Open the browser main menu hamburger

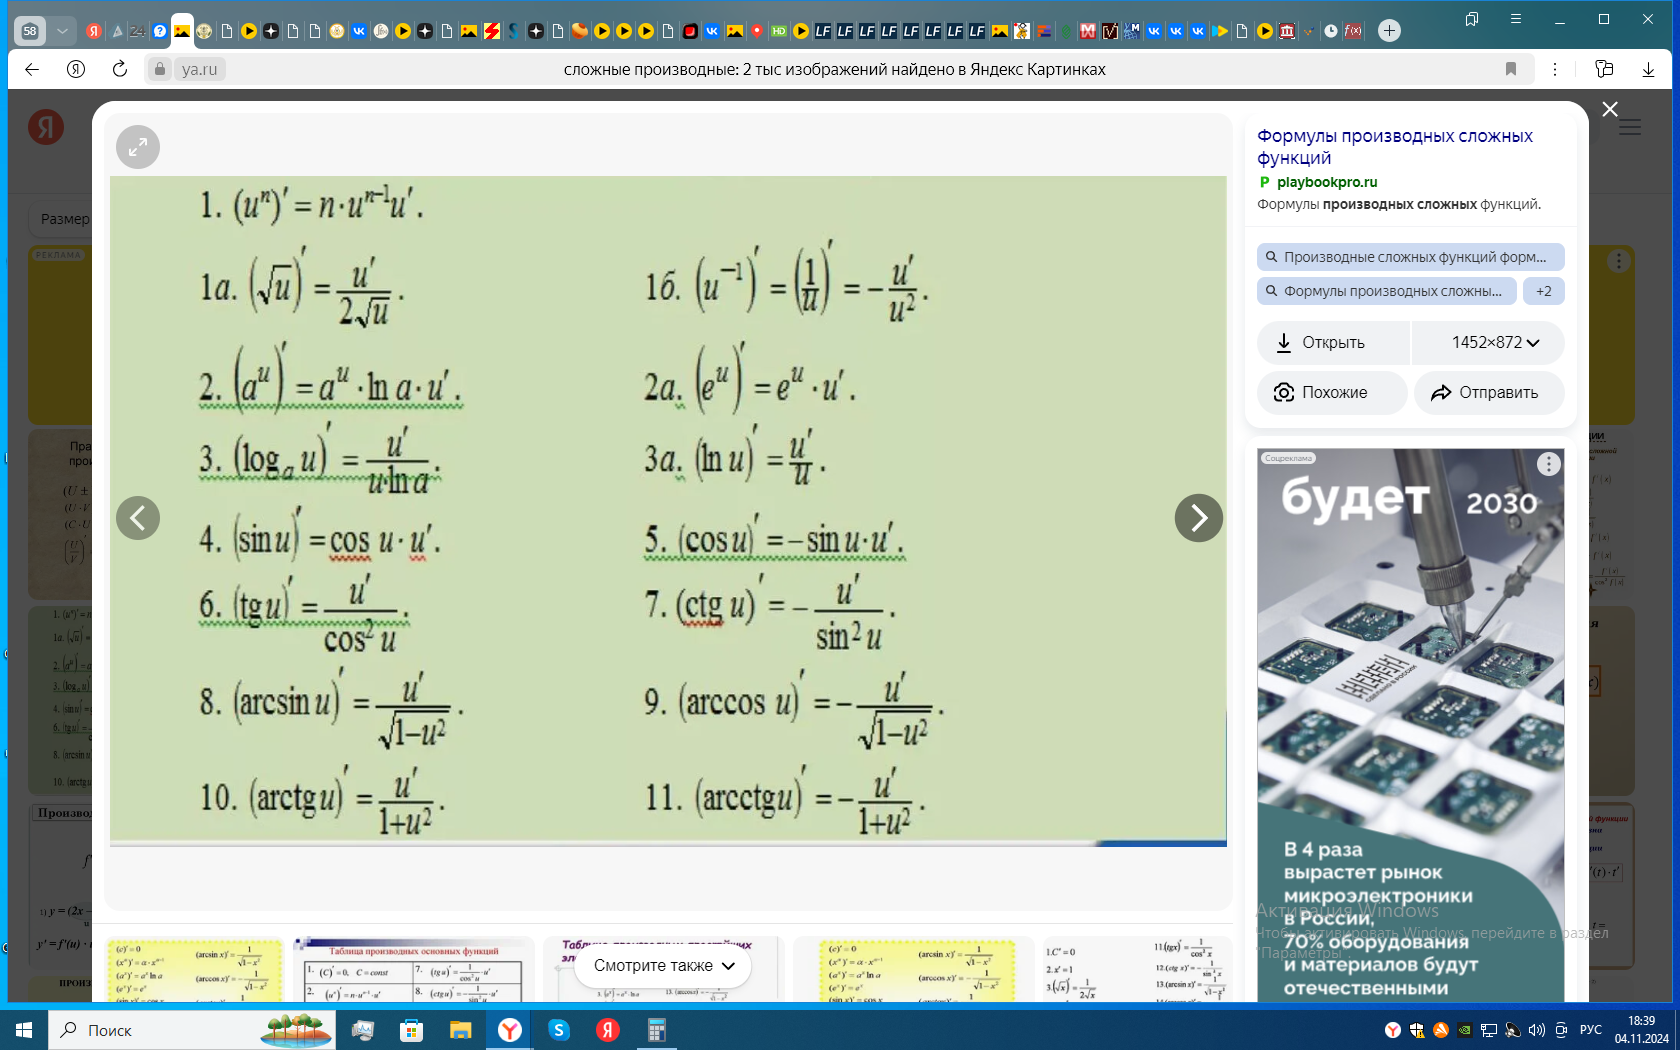[x=1516, y=19]
